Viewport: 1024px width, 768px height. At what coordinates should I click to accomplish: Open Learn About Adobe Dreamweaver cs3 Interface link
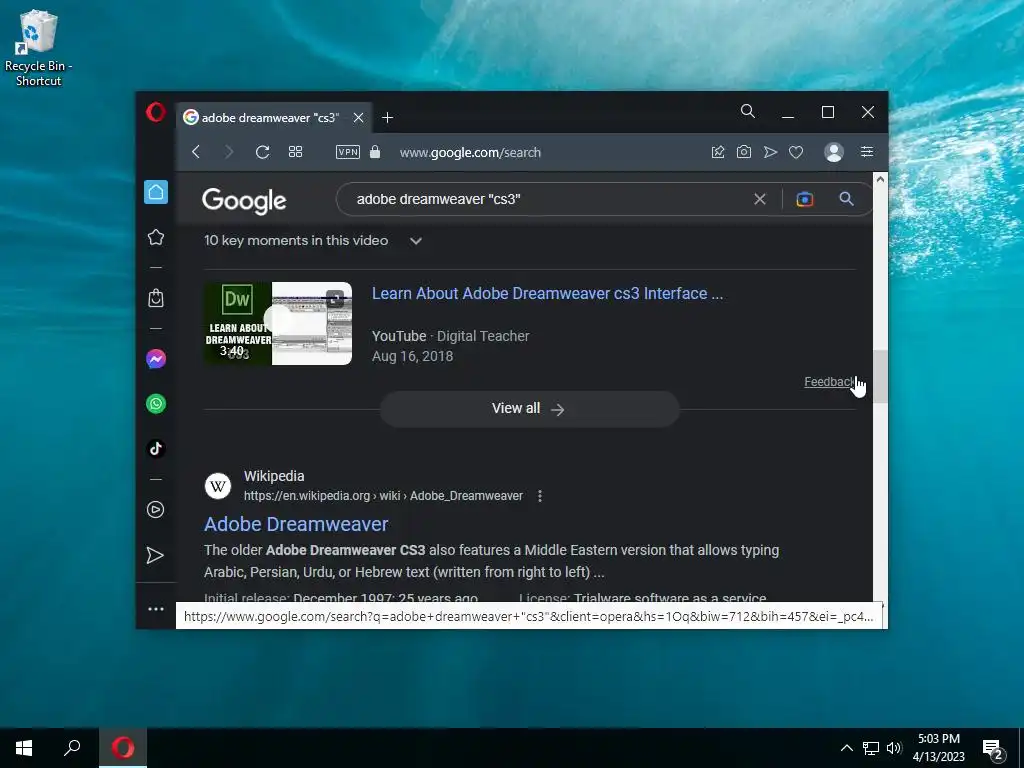point(547,293)
